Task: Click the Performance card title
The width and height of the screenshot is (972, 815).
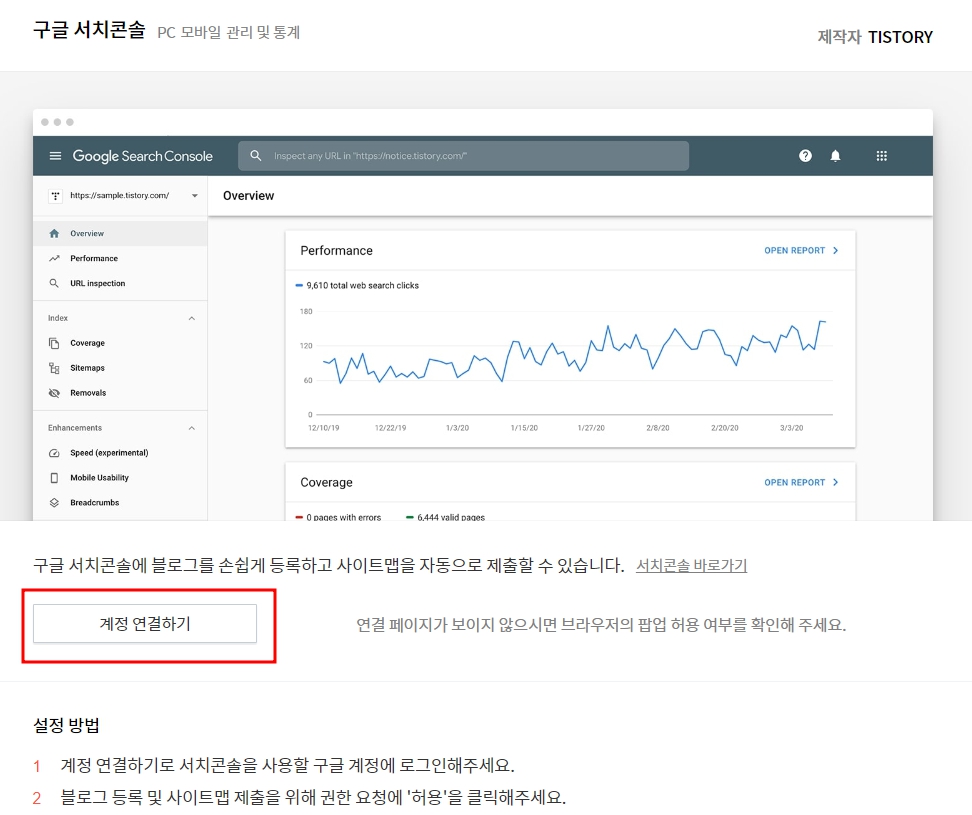Action: pos(337,250)
